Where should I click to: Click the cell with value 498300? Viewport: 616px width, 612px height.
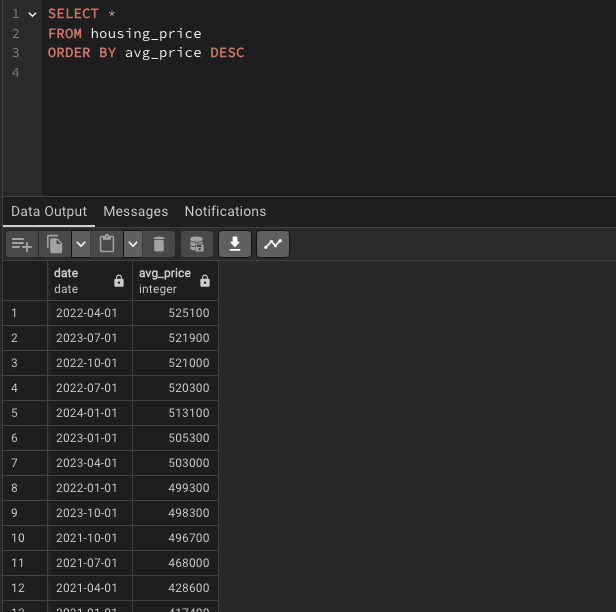click(x=175, y=513)
